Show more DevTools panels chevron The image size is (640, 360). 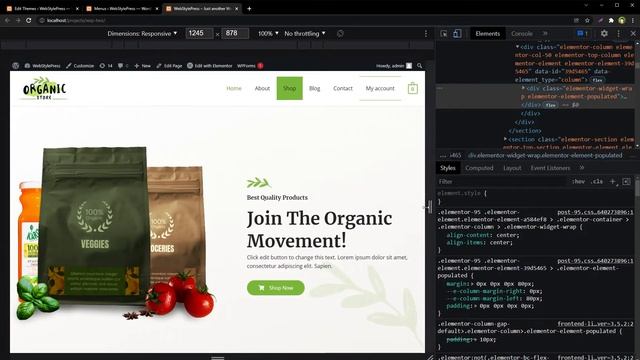coord(545,33)
